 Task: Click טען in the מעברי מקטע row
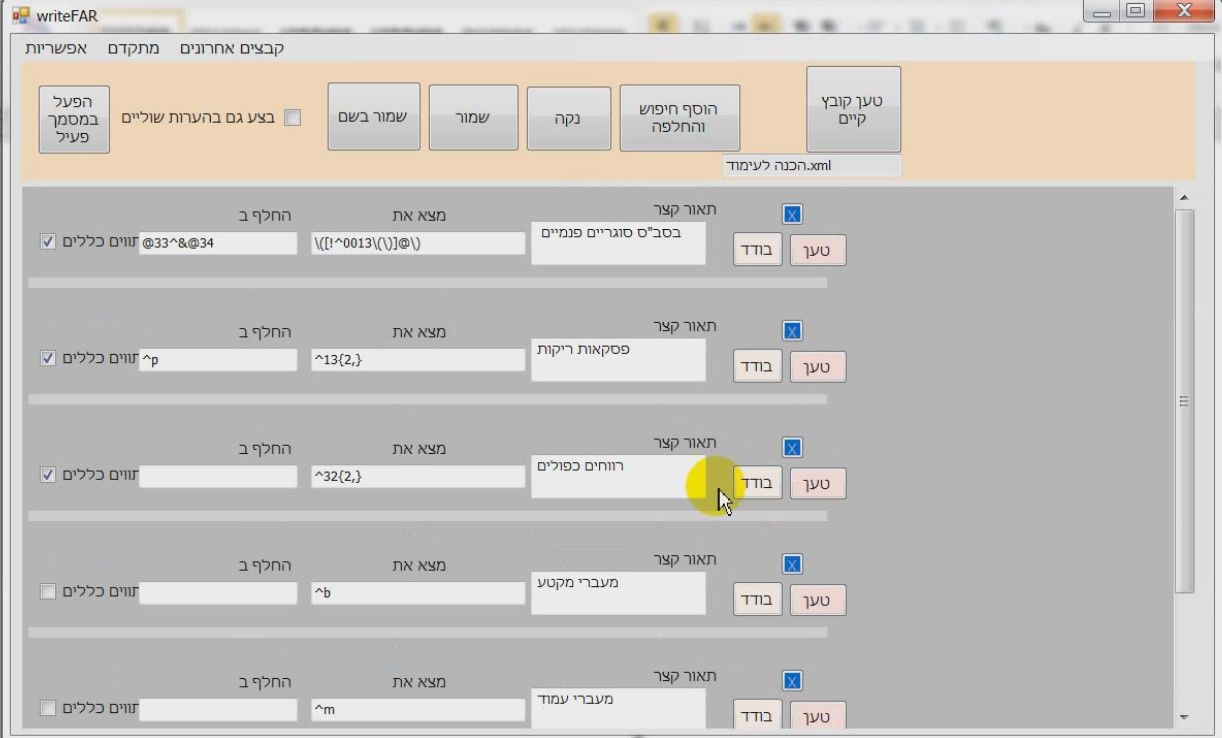tap(818, 601)
